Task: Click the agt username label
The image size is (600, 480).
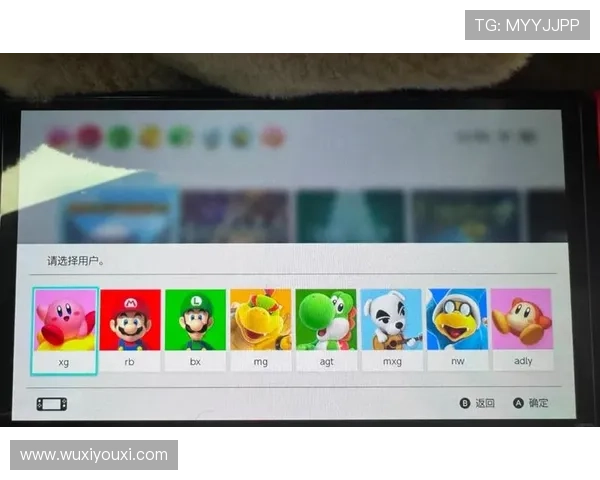Action: click(x=326, y=361)
